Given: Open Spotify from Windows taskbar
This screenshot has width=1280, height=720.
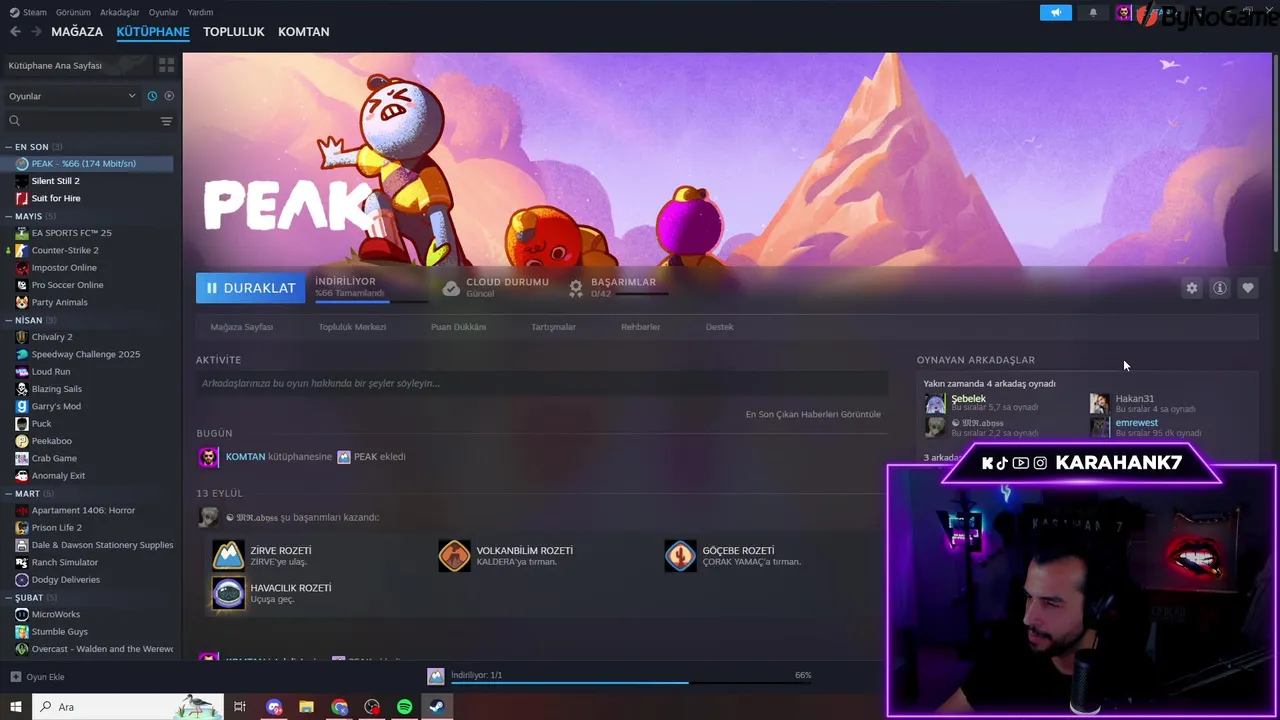Looking at the screenshot, I should pos(404,707).
